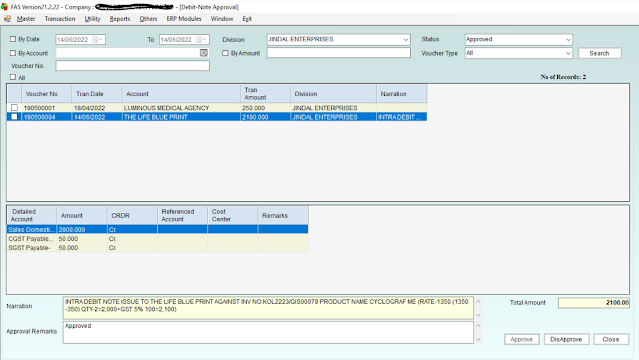
Task: Click the 18/04/2022 tran date cell
Action: pos(97,108)
